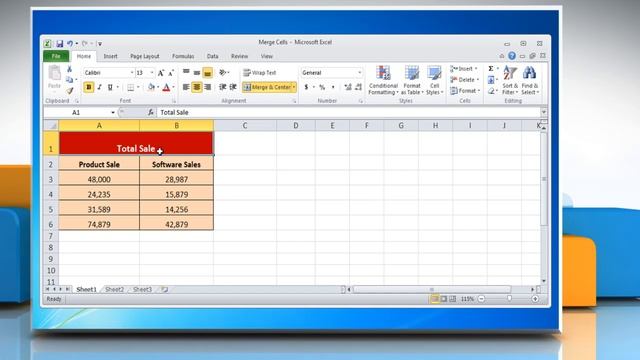Click the Undo arrow icon
This screenshot has height=360, width=640.
click(70, 43)
